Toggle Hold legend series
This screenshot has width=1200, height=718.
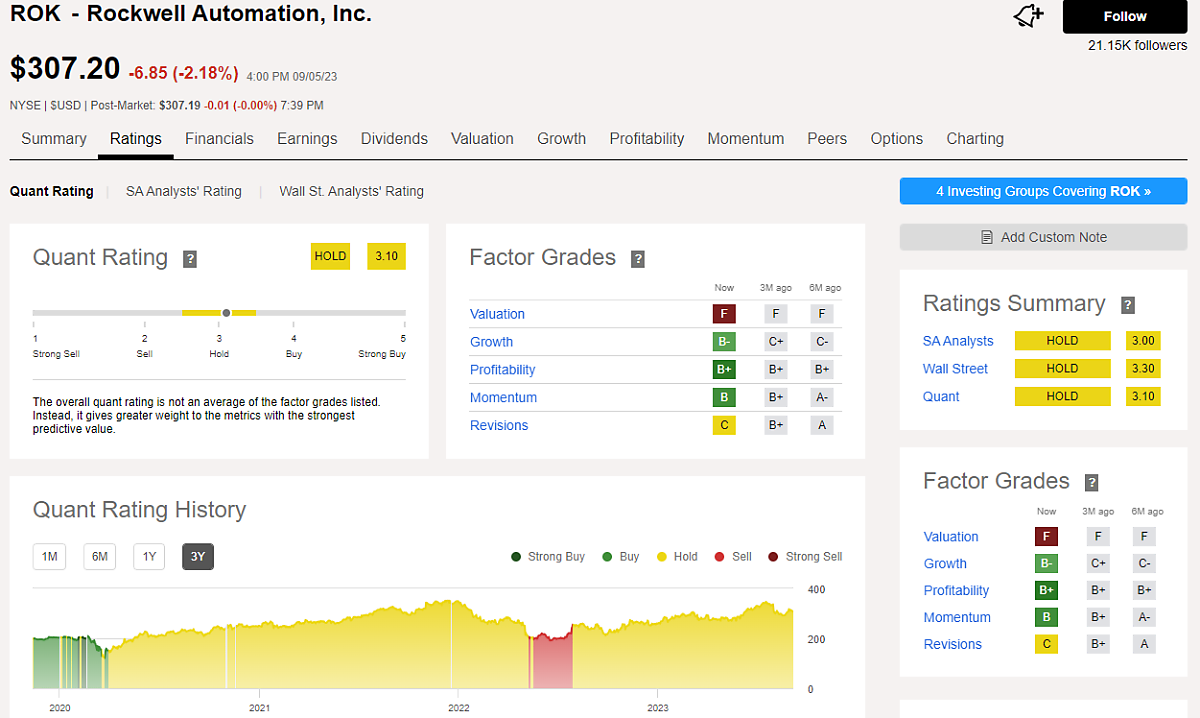(677, 557)
